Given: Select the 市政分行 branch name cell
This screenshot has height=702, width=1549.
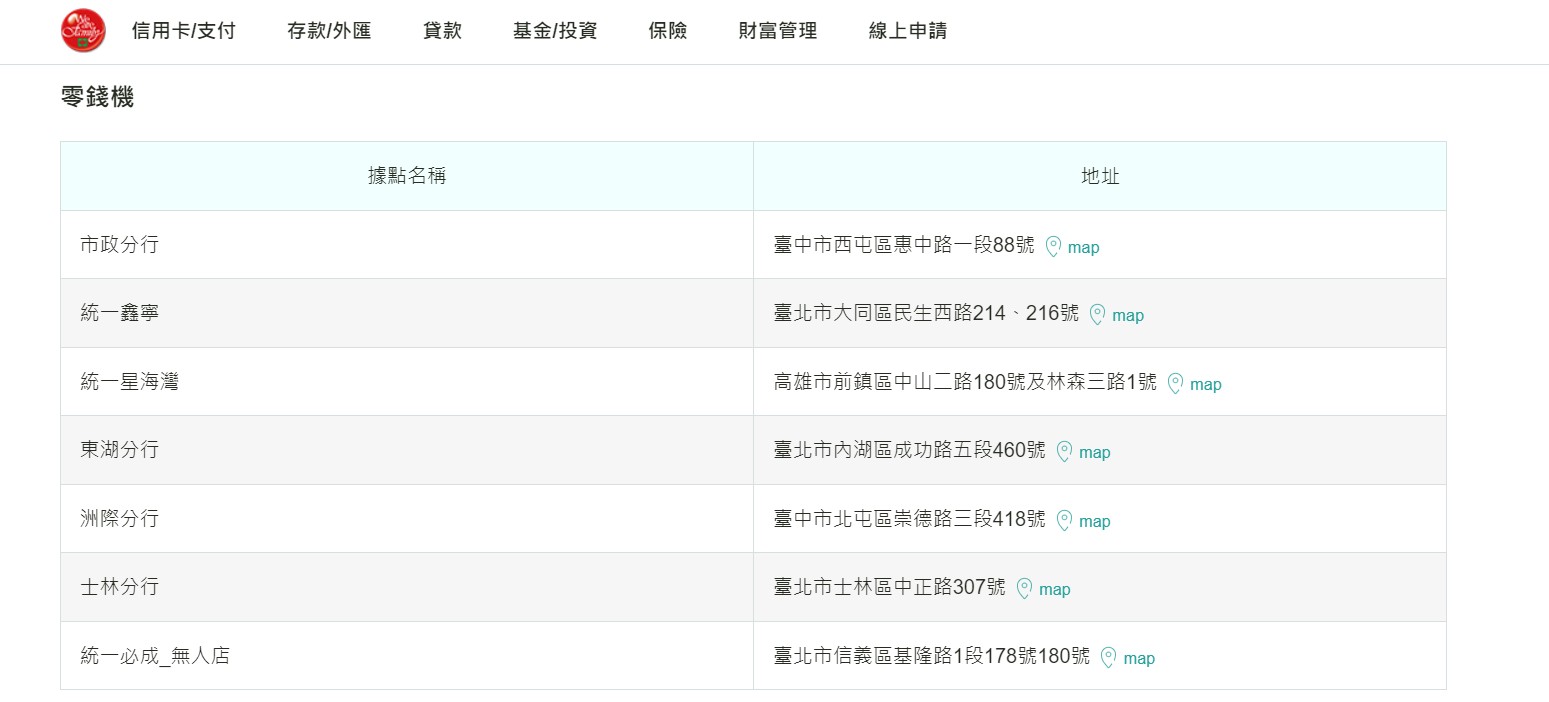Looking at the screenshot, I should (407, 245).
